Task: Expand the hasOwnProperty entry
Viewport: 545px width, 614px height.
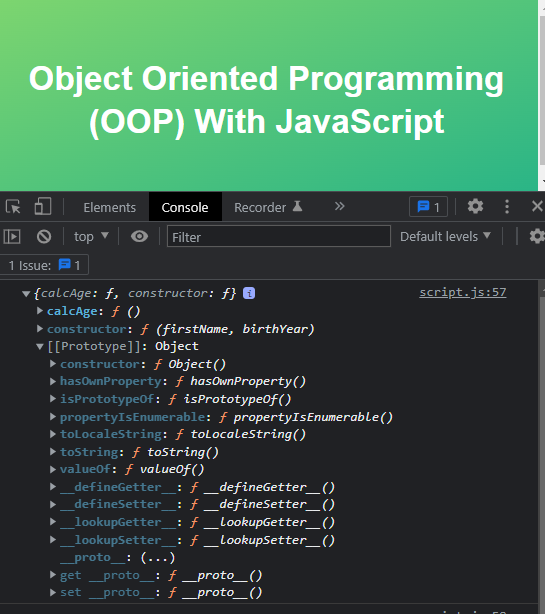Action: coord(52,381)
